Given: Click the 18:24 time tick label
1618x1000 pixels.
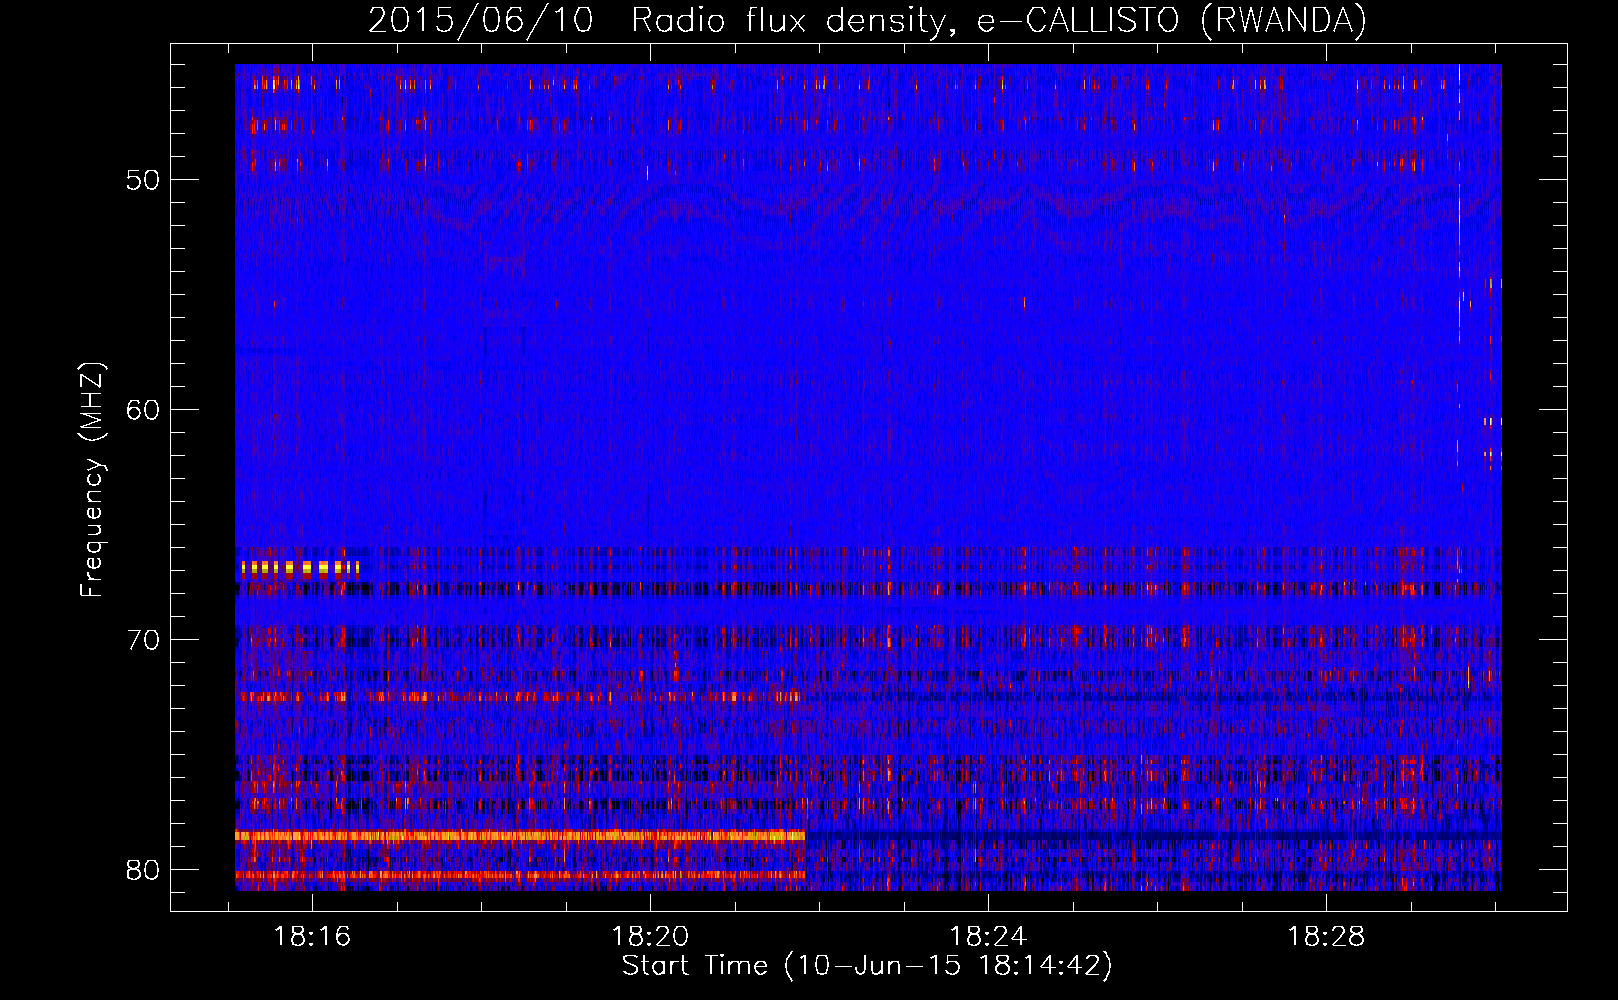Looking at the screenshot, I should 988,937.
